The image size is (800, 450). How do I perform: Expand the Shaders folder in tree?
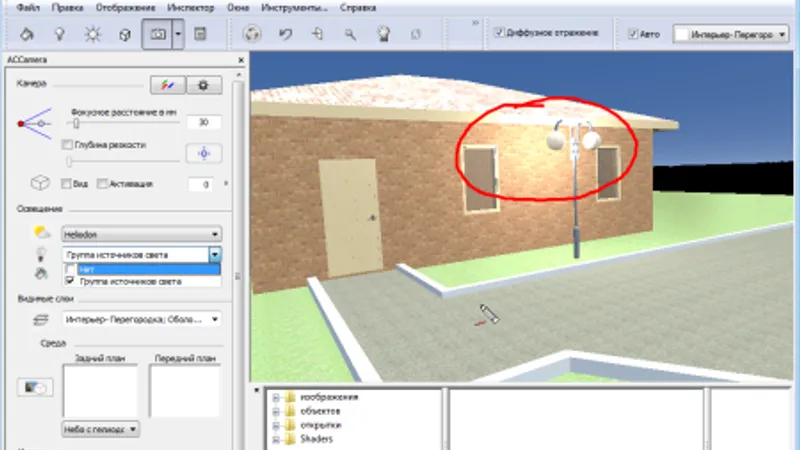click(x=276, y=439)
